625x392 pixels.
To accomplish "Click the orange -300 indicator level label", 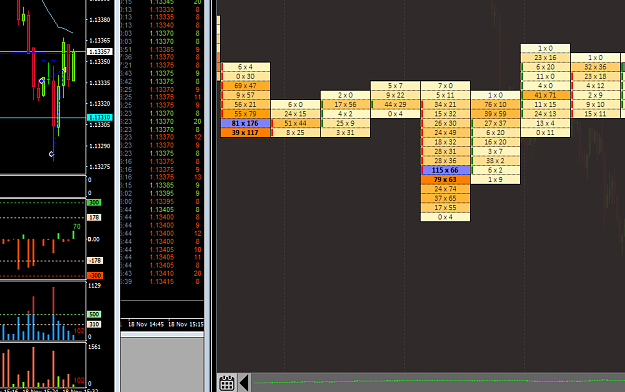I will coord(95,276).
